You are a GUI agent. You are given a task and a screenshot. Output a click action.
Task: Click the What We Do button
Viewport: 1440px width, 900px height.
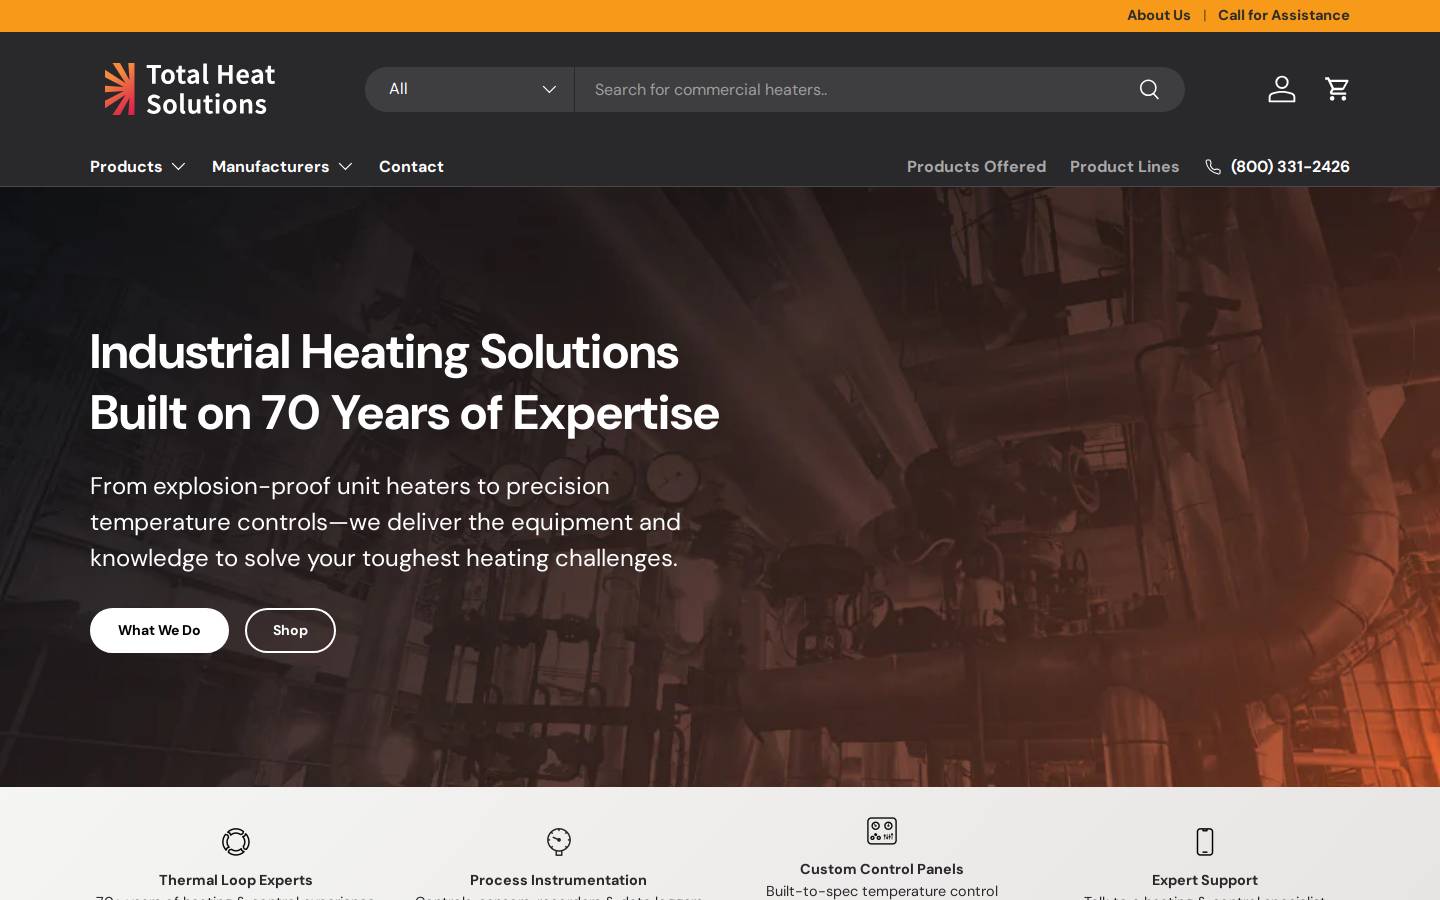159,630
